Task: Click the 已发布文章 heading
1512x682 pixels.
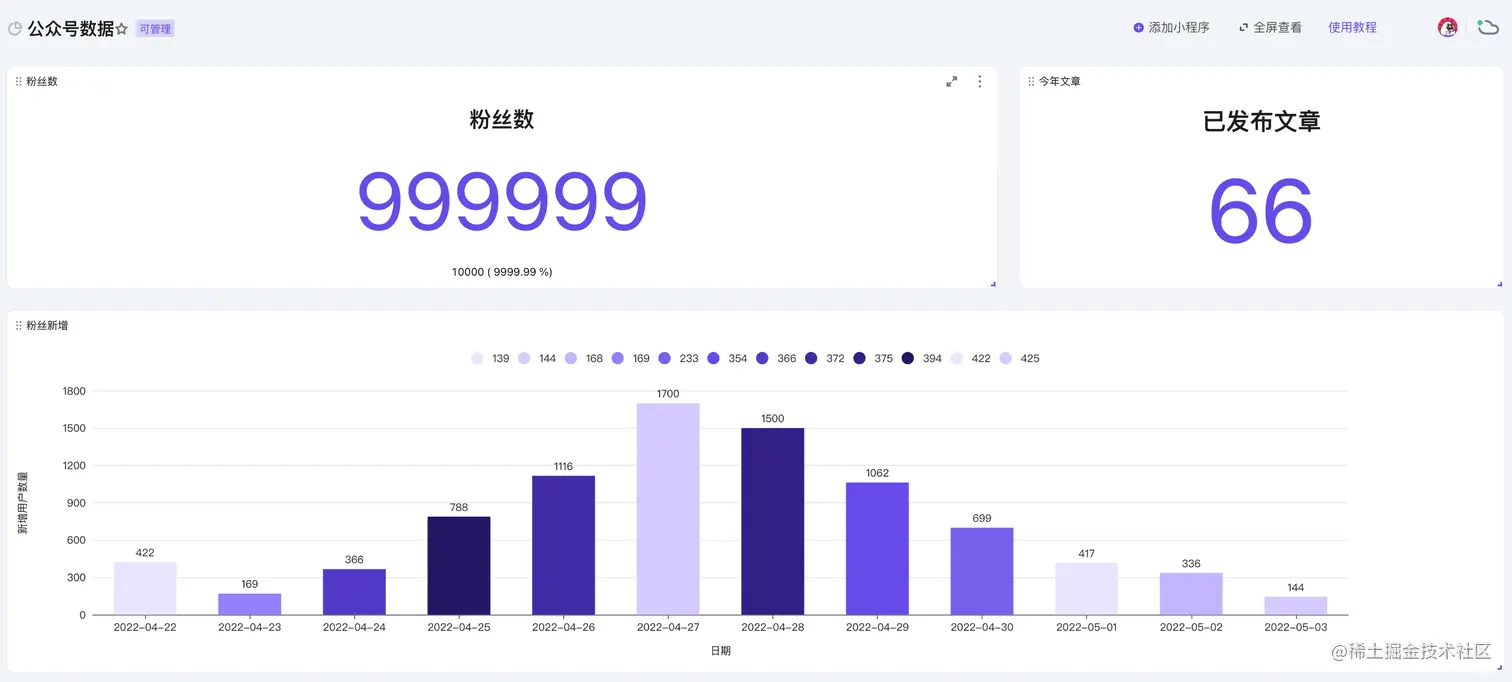Action: pyautogui.click(x=1261, y=122)
